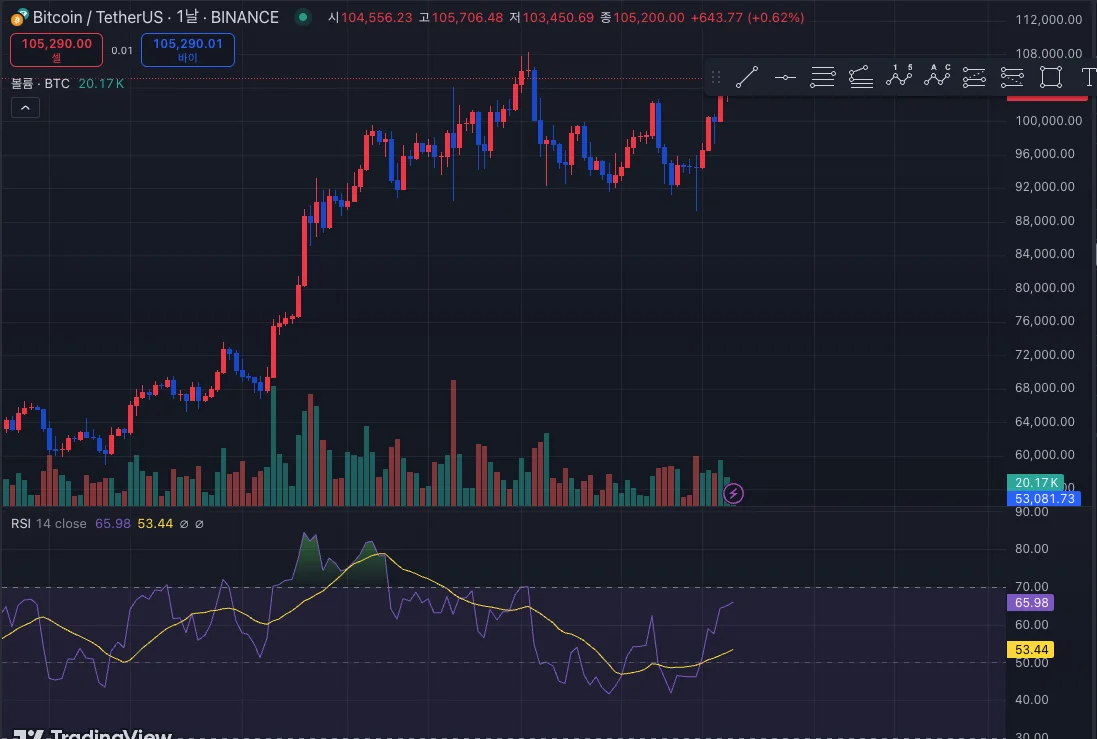Image resolution: width=1097 pixels, height=739 pixels.
Task: Select the 볼륨 BTC volume indicator legend
Action: [x=41, y=83]
